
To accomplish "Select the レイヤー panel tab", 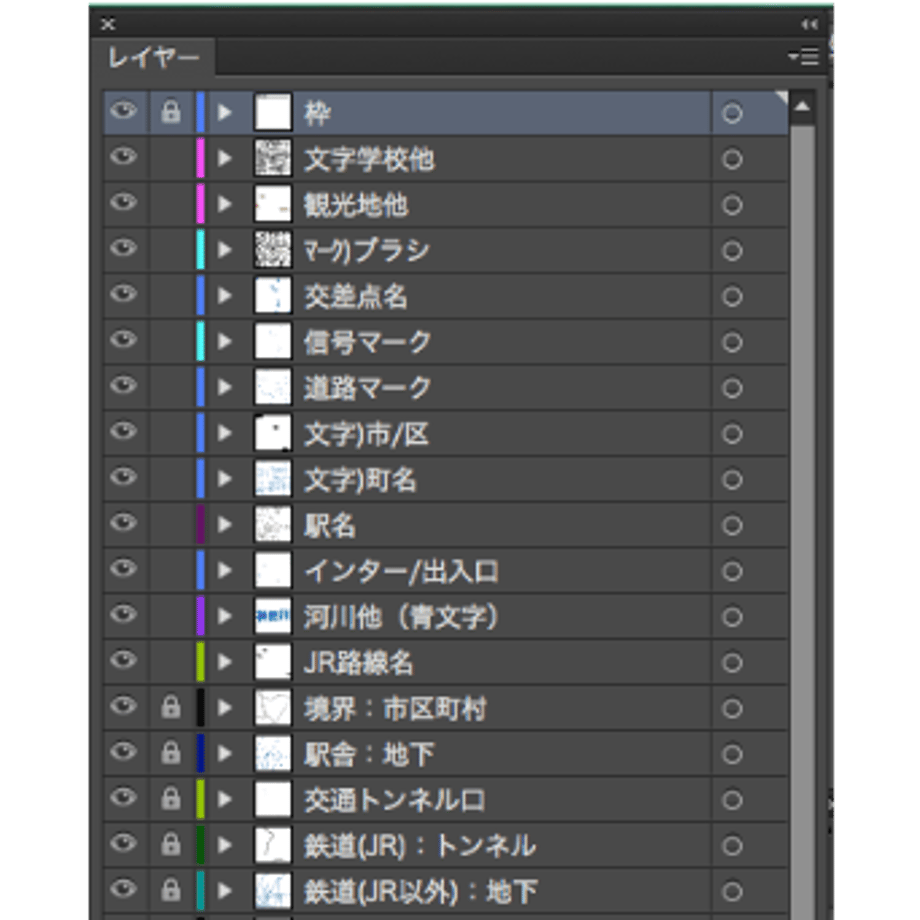I will click(x=154, y=58).
